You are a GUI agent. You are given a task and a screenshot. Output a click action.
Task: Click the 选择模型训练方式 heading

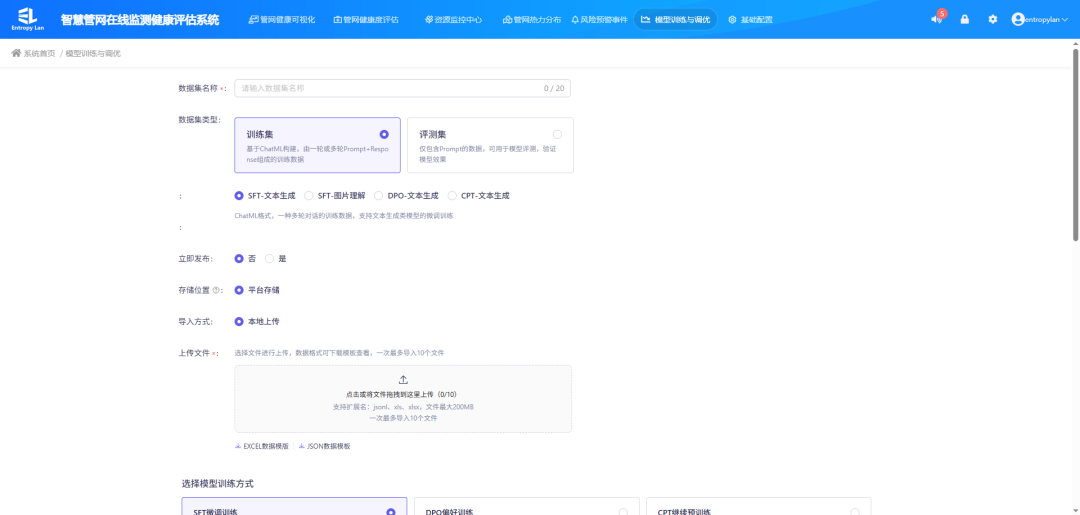[218, 483]
